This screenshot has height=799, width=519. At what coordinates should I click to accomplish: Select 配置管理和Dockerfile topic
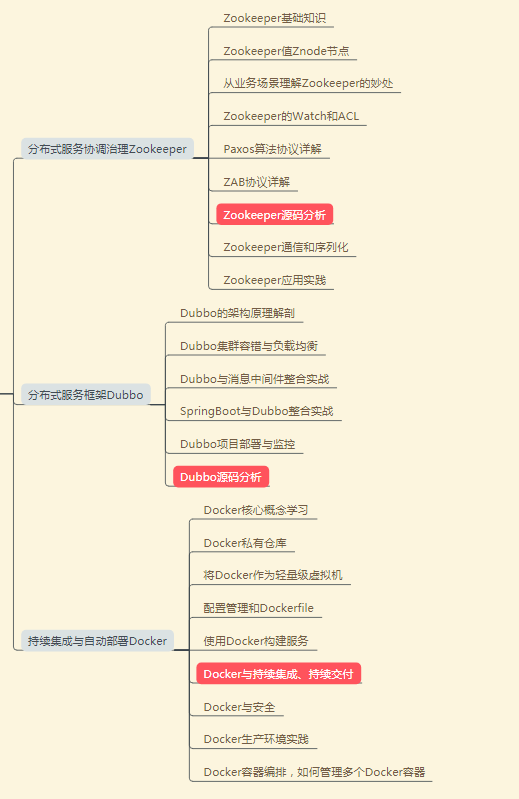[x=259, y=608]
